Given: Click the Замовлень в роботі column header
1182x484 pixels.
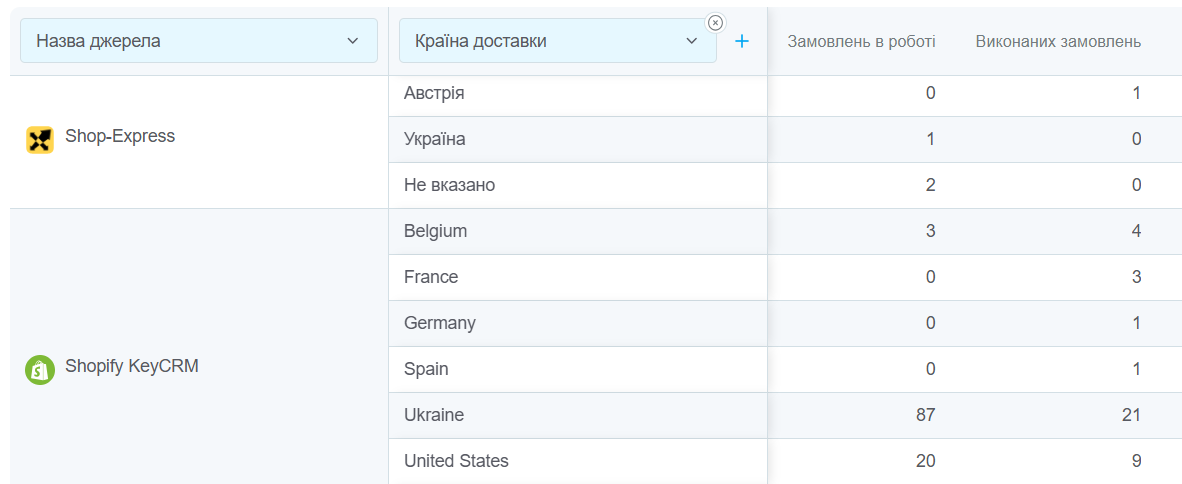Looking at the screenshot, I should click(x=861, y=42).
